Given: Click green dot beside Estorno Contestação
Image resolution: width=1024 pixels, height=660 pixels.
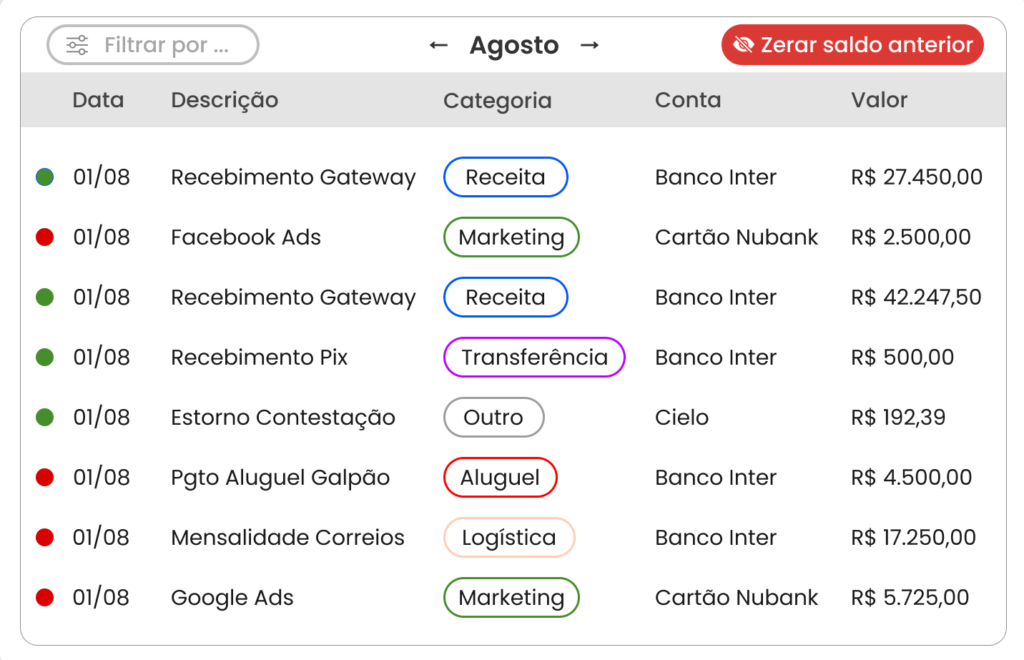Looking at the screenshot, I should 44,417.
